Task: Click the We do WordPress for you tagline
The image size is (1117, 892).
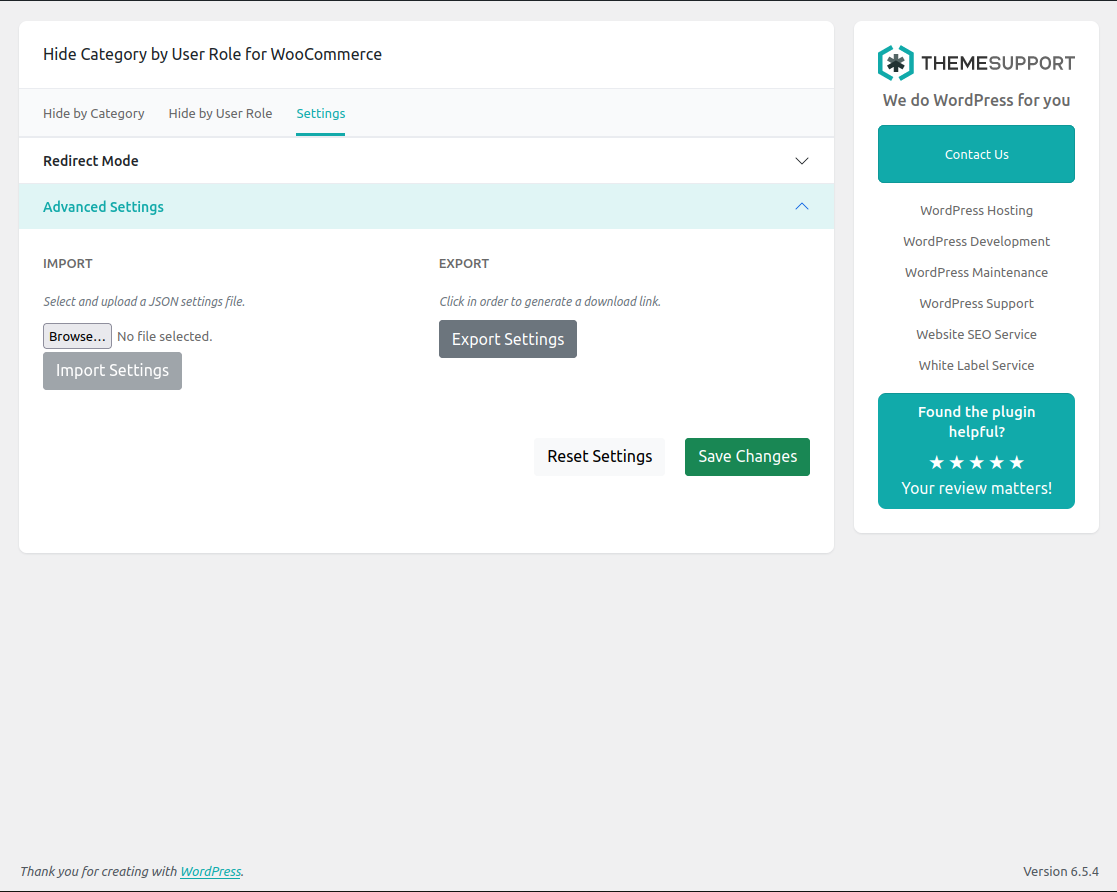Action: point(976,100)
